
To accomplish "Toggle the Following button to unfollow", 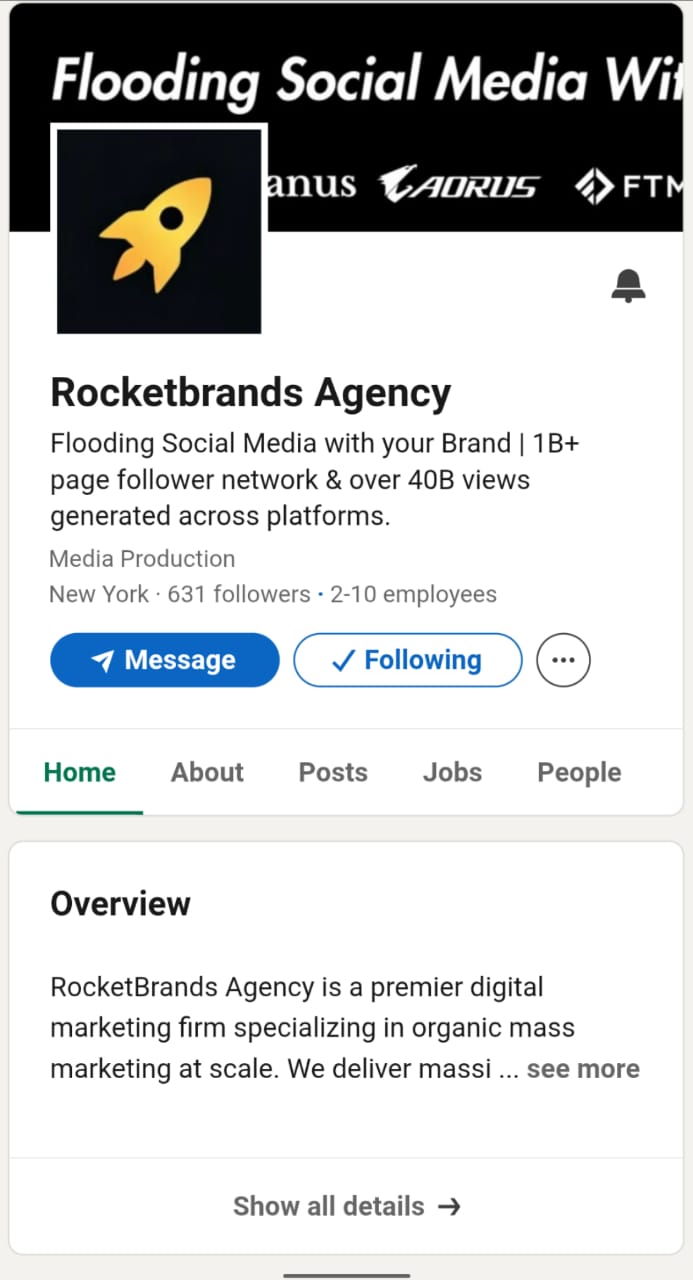I will click(x=408, y=660).
